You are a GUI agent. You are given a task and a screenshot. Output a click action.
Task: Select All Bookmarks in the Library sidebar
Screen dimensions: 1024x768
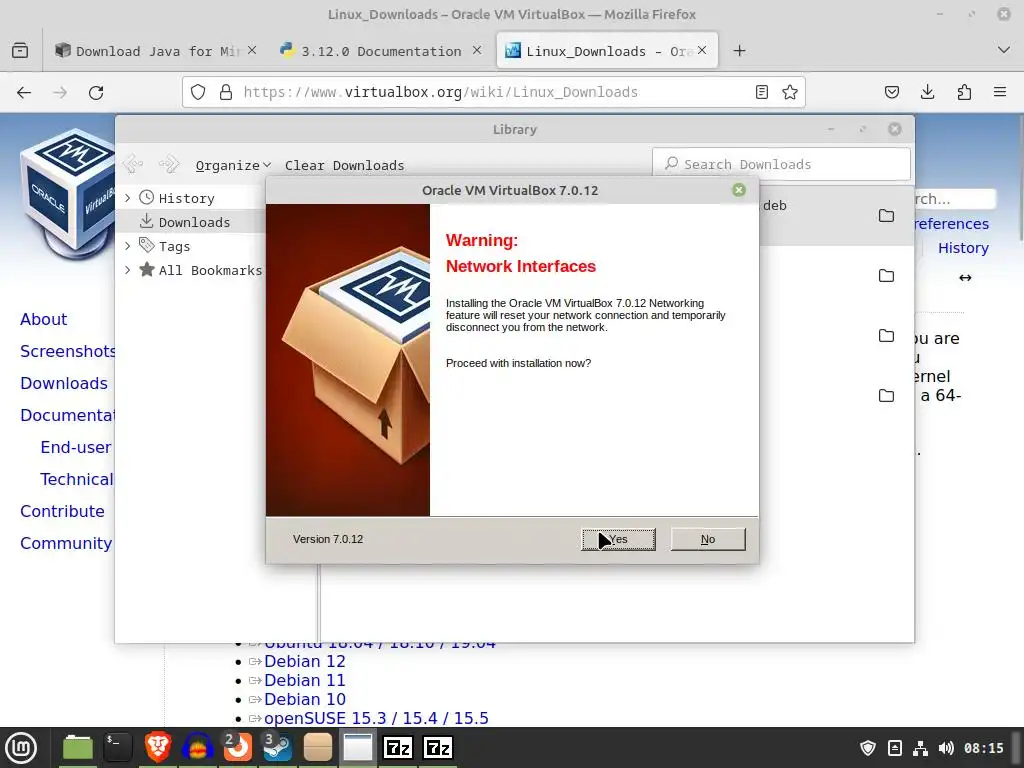click(x=210, y=270)
